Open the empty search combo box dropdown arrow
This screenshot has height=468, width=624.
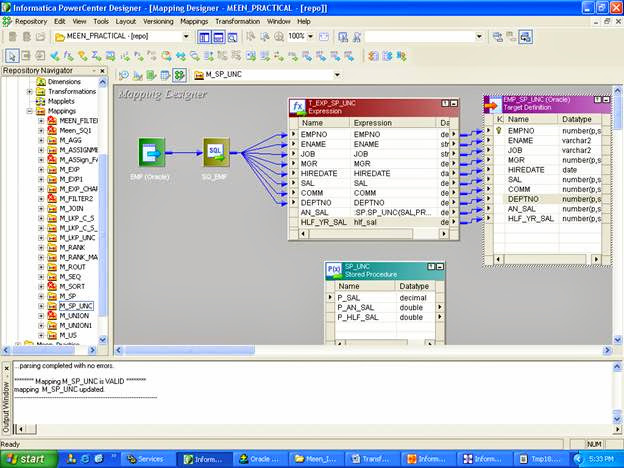pyautogui.click(x=479, y=37)
